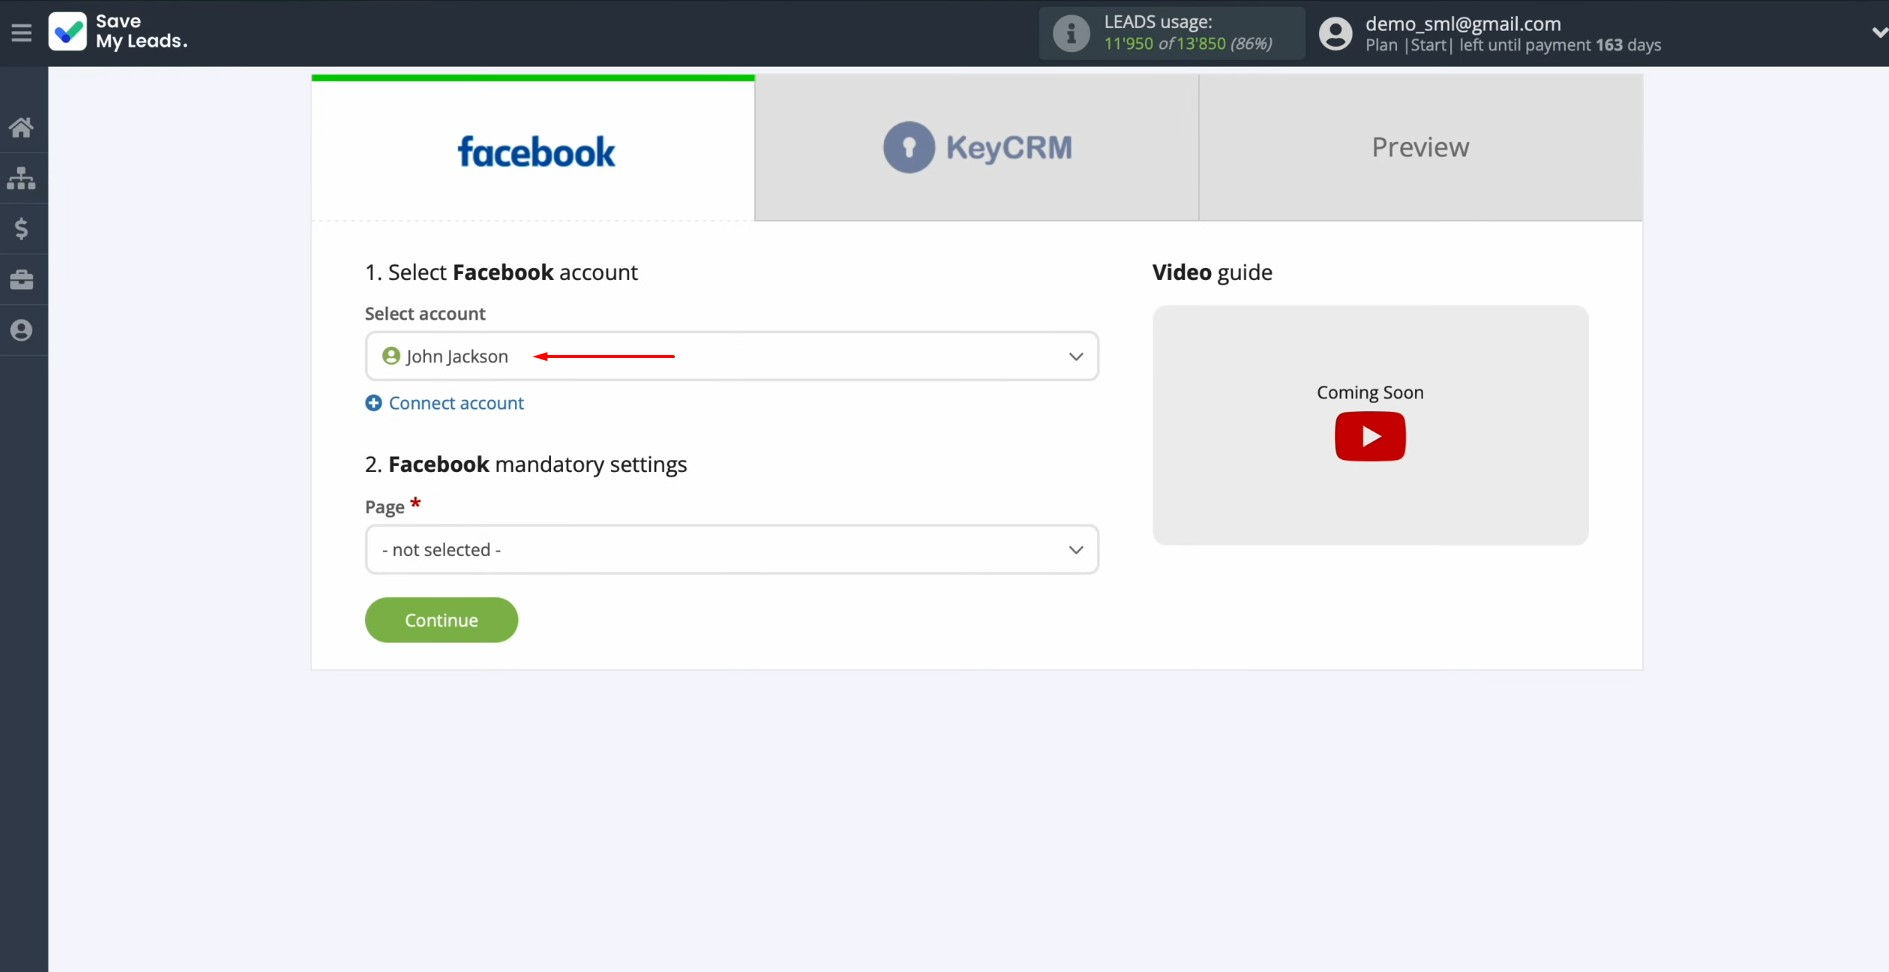This screenshot has width=1889, height=972.
Task: Click the Video guide thumbnail panel
Action: coord(1370,425)
